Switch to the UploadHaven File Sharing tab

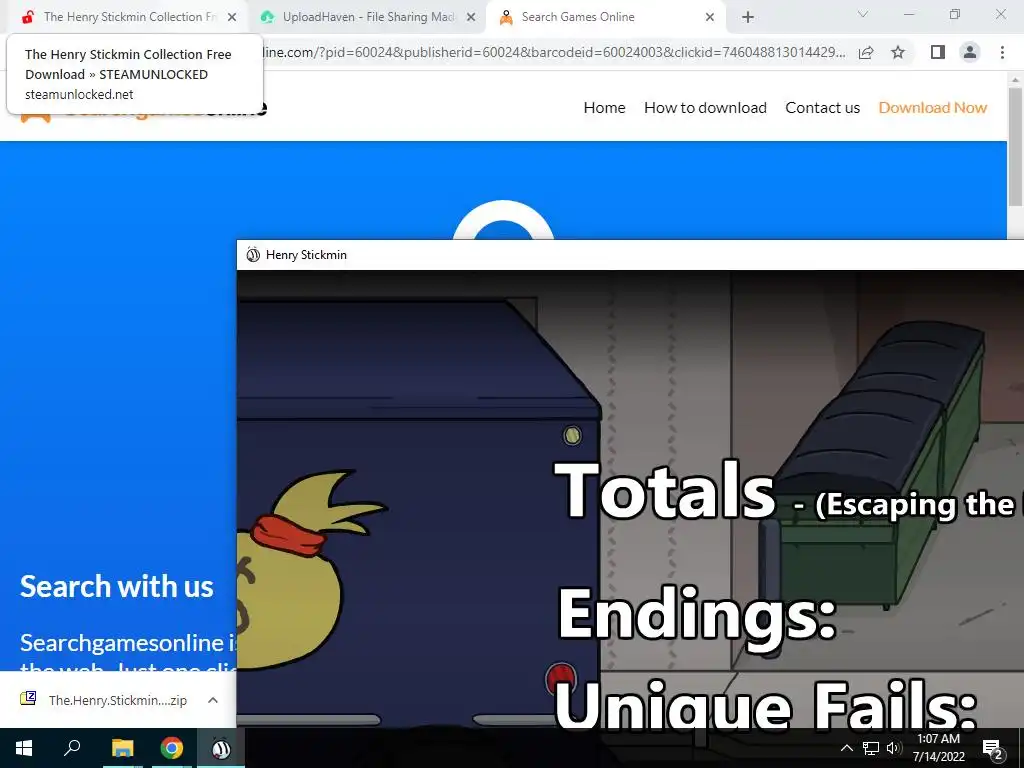tap(369, 17)
